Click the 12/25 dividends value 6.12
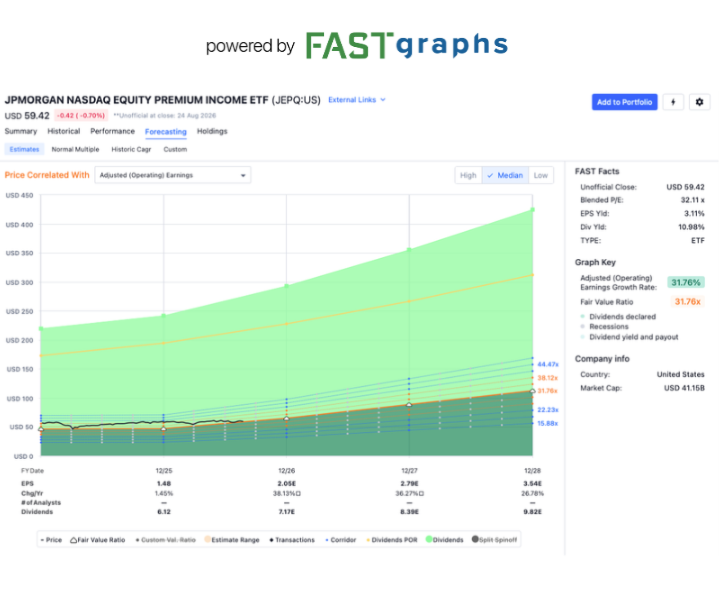 (x=164, y=512)
